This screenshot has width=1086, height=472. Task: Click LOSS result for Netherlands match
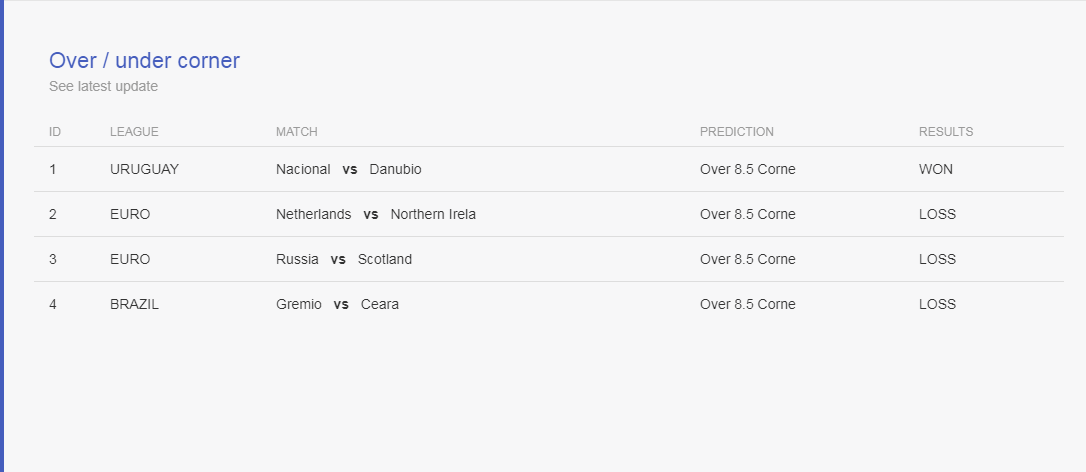(937, 214)
